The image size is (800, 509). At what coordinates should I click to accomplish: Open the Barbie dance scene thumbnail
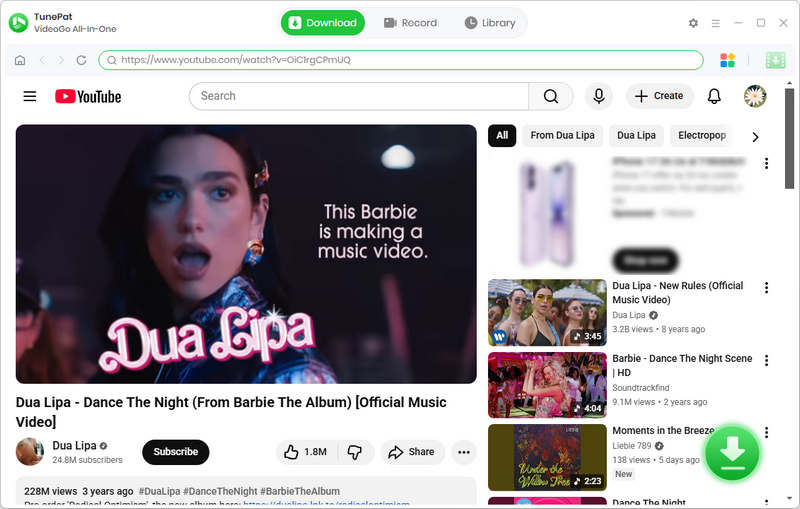pyautogui.click(x=547, y=385)
